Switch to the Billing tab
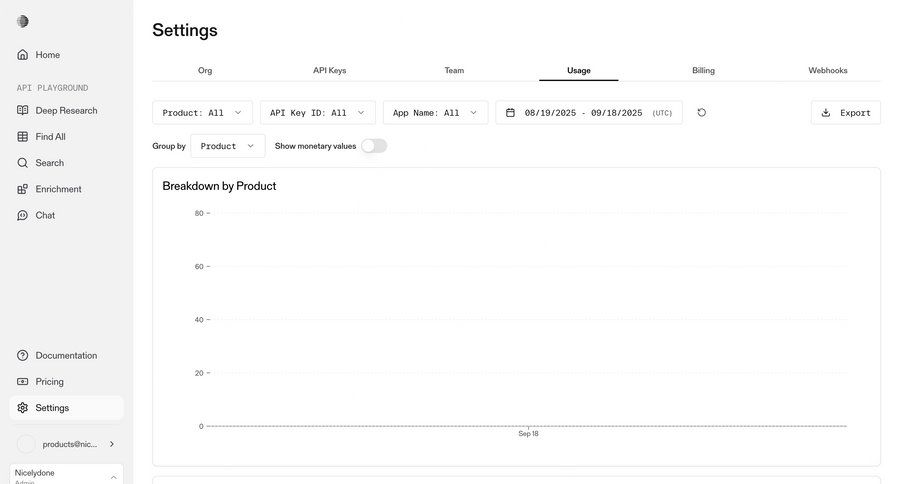This screenshot has width=900, height=484. [x=703, y=71]
